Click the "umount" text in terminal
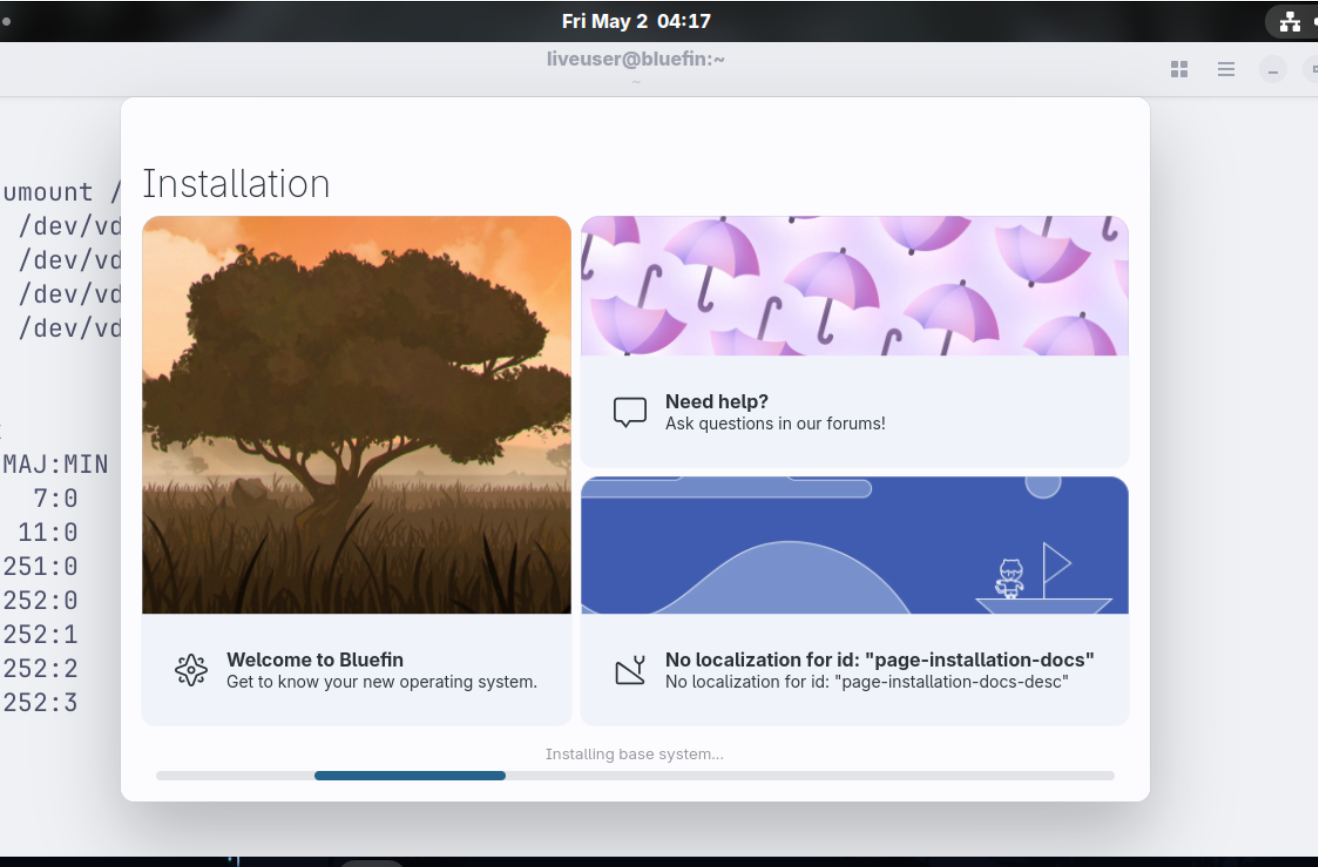This screenshot has width=1318, height=867. (x=48, y=192)
